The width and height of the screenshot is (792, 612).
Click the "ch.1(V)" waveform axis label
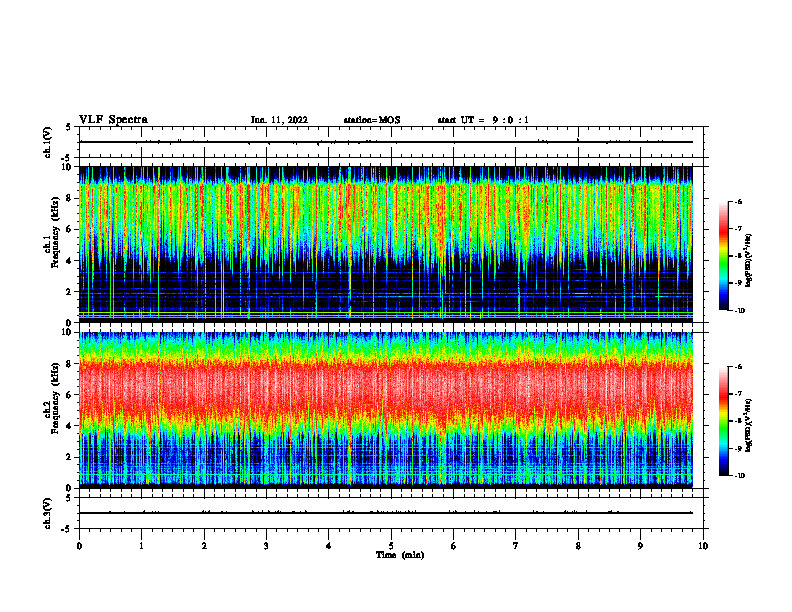(x=47, y=142)
